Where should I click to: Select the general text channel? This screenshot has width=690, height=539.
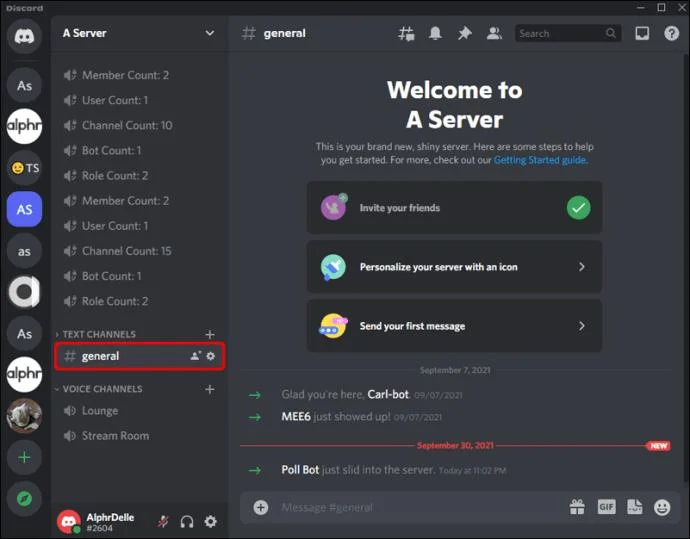point(140,356)
